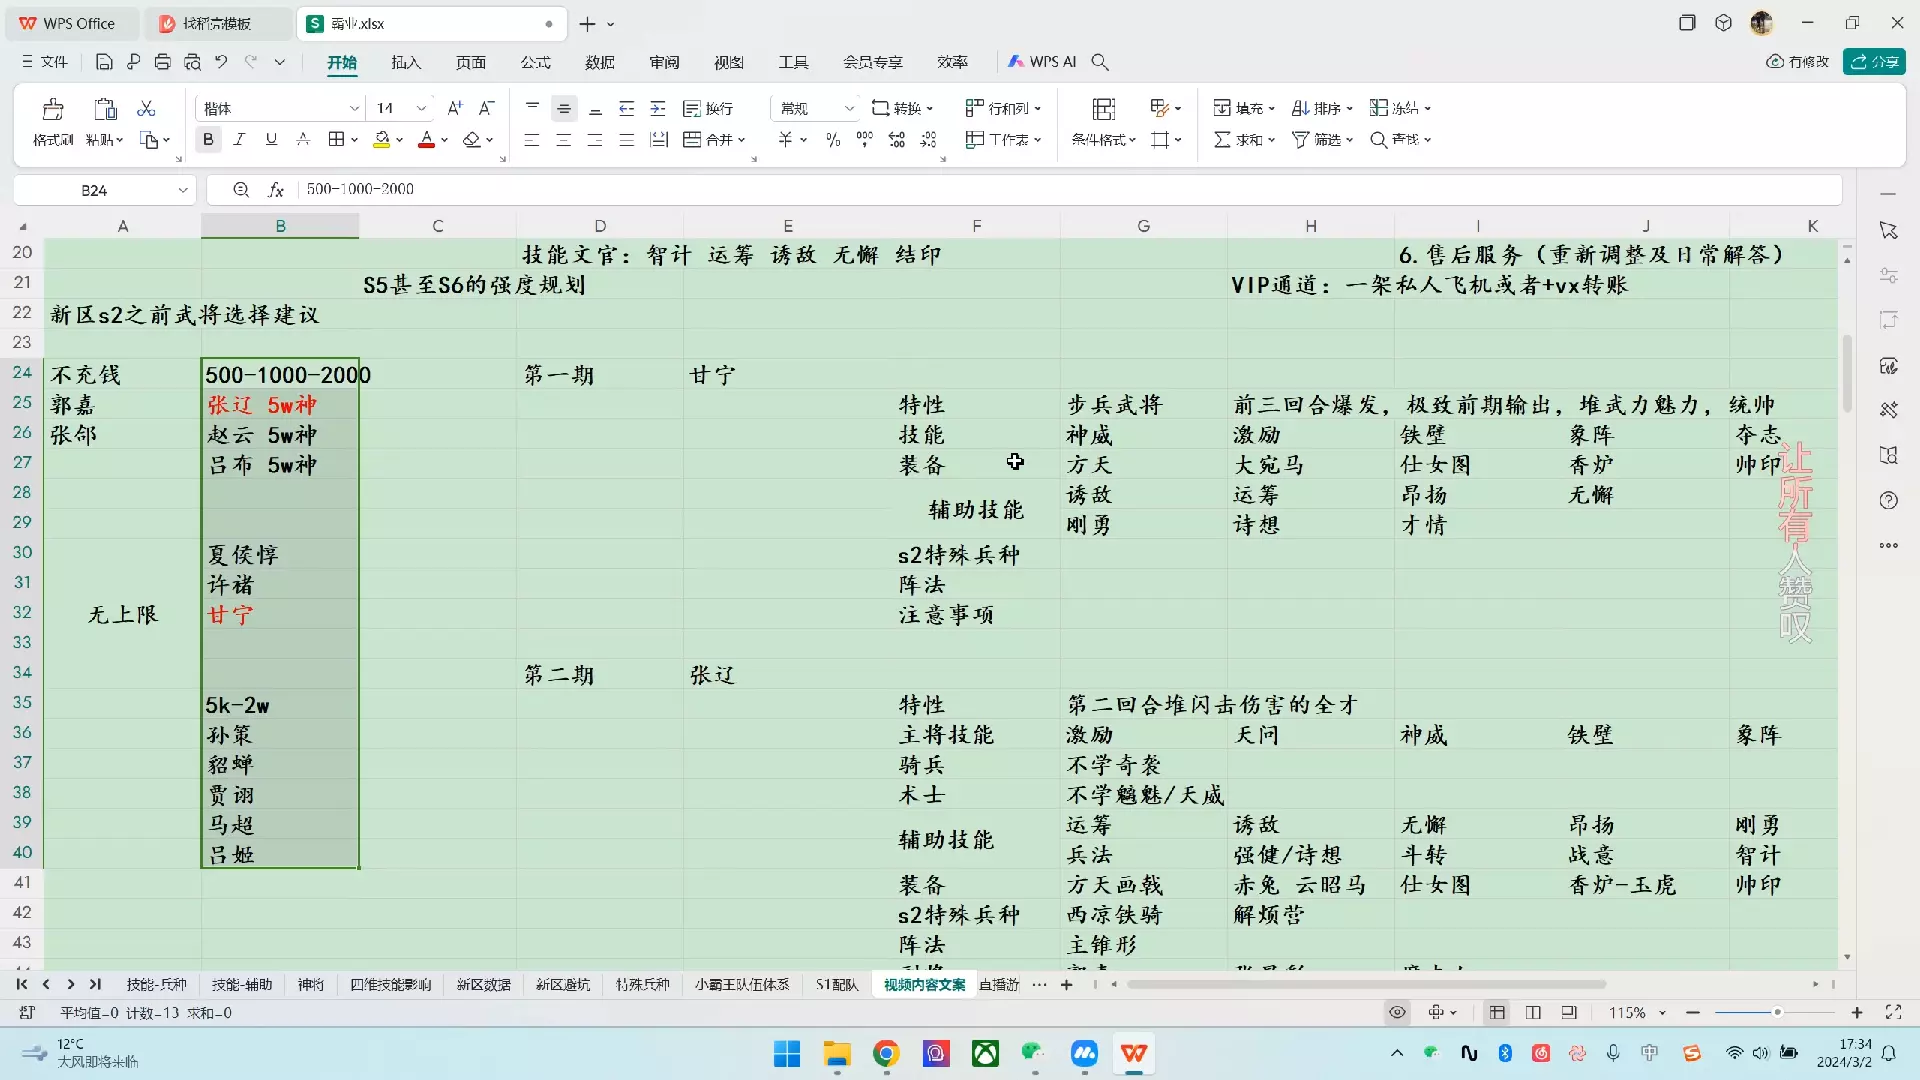The image size is (1920, 1080).
Task: Click the WPS AI button
Action: tap(1042, 62)
